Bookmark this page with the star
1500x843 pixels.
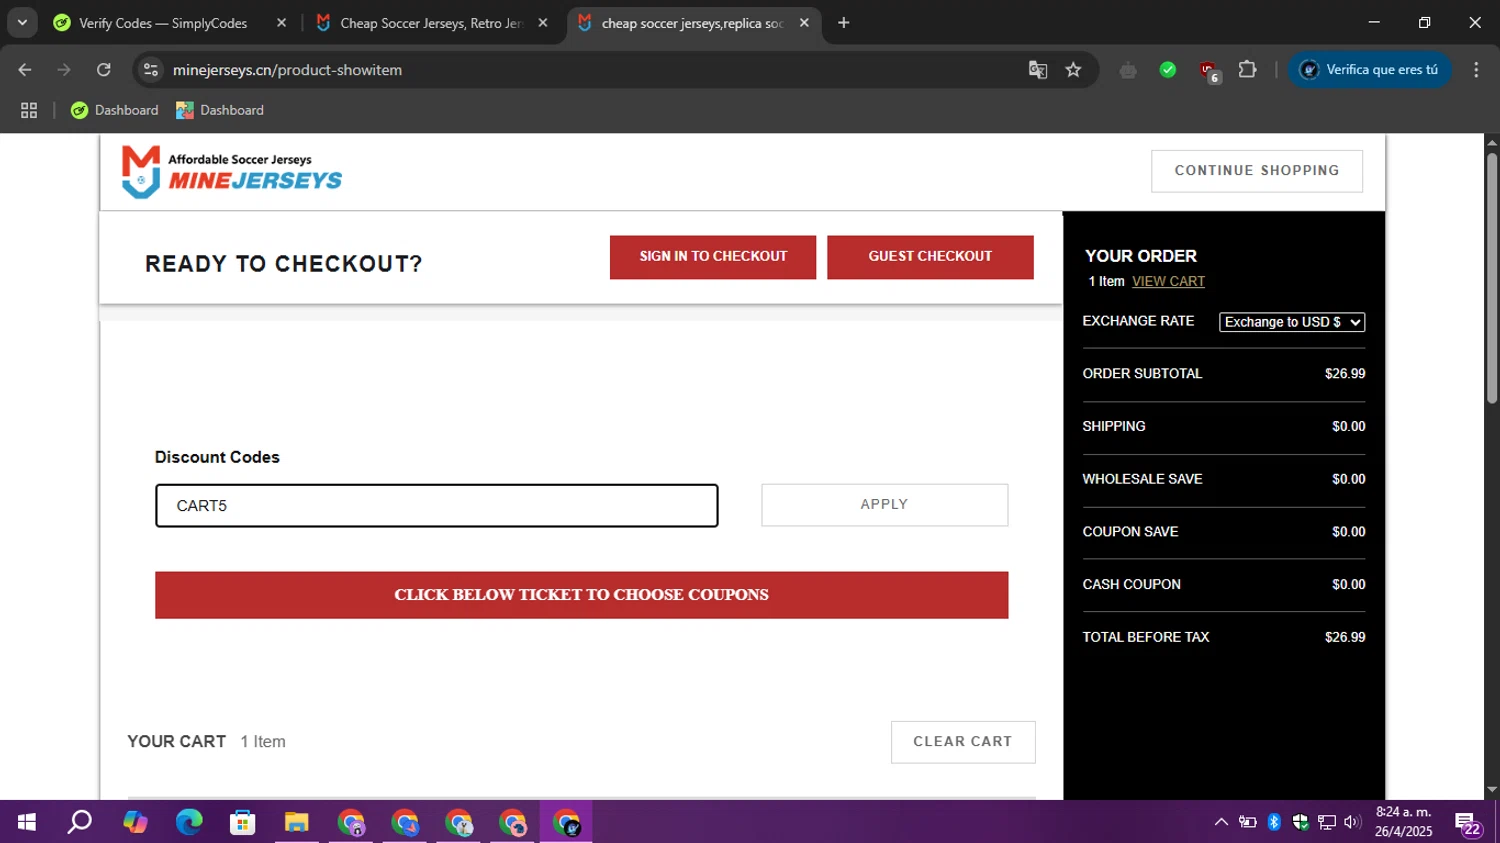coord(1073,70)
